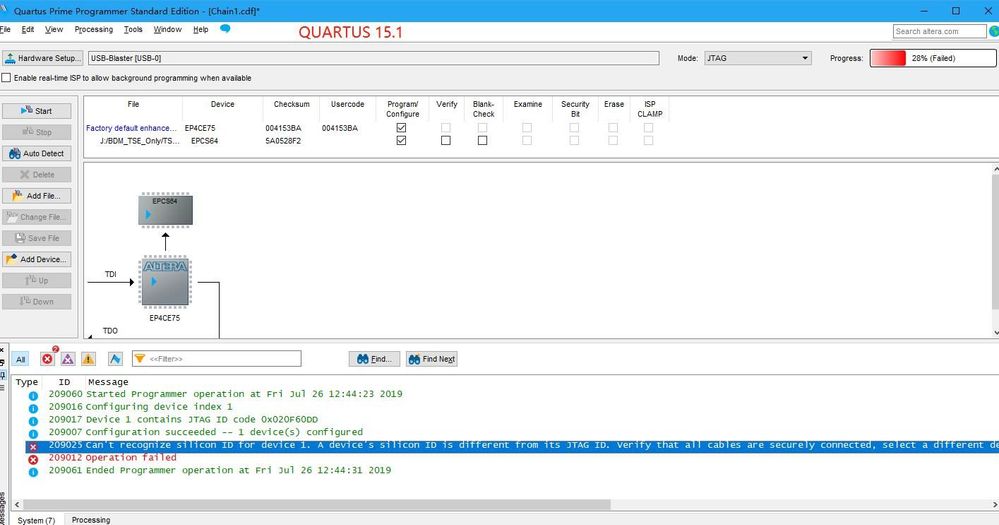Click the Find Next button

(x=431, y=359)
